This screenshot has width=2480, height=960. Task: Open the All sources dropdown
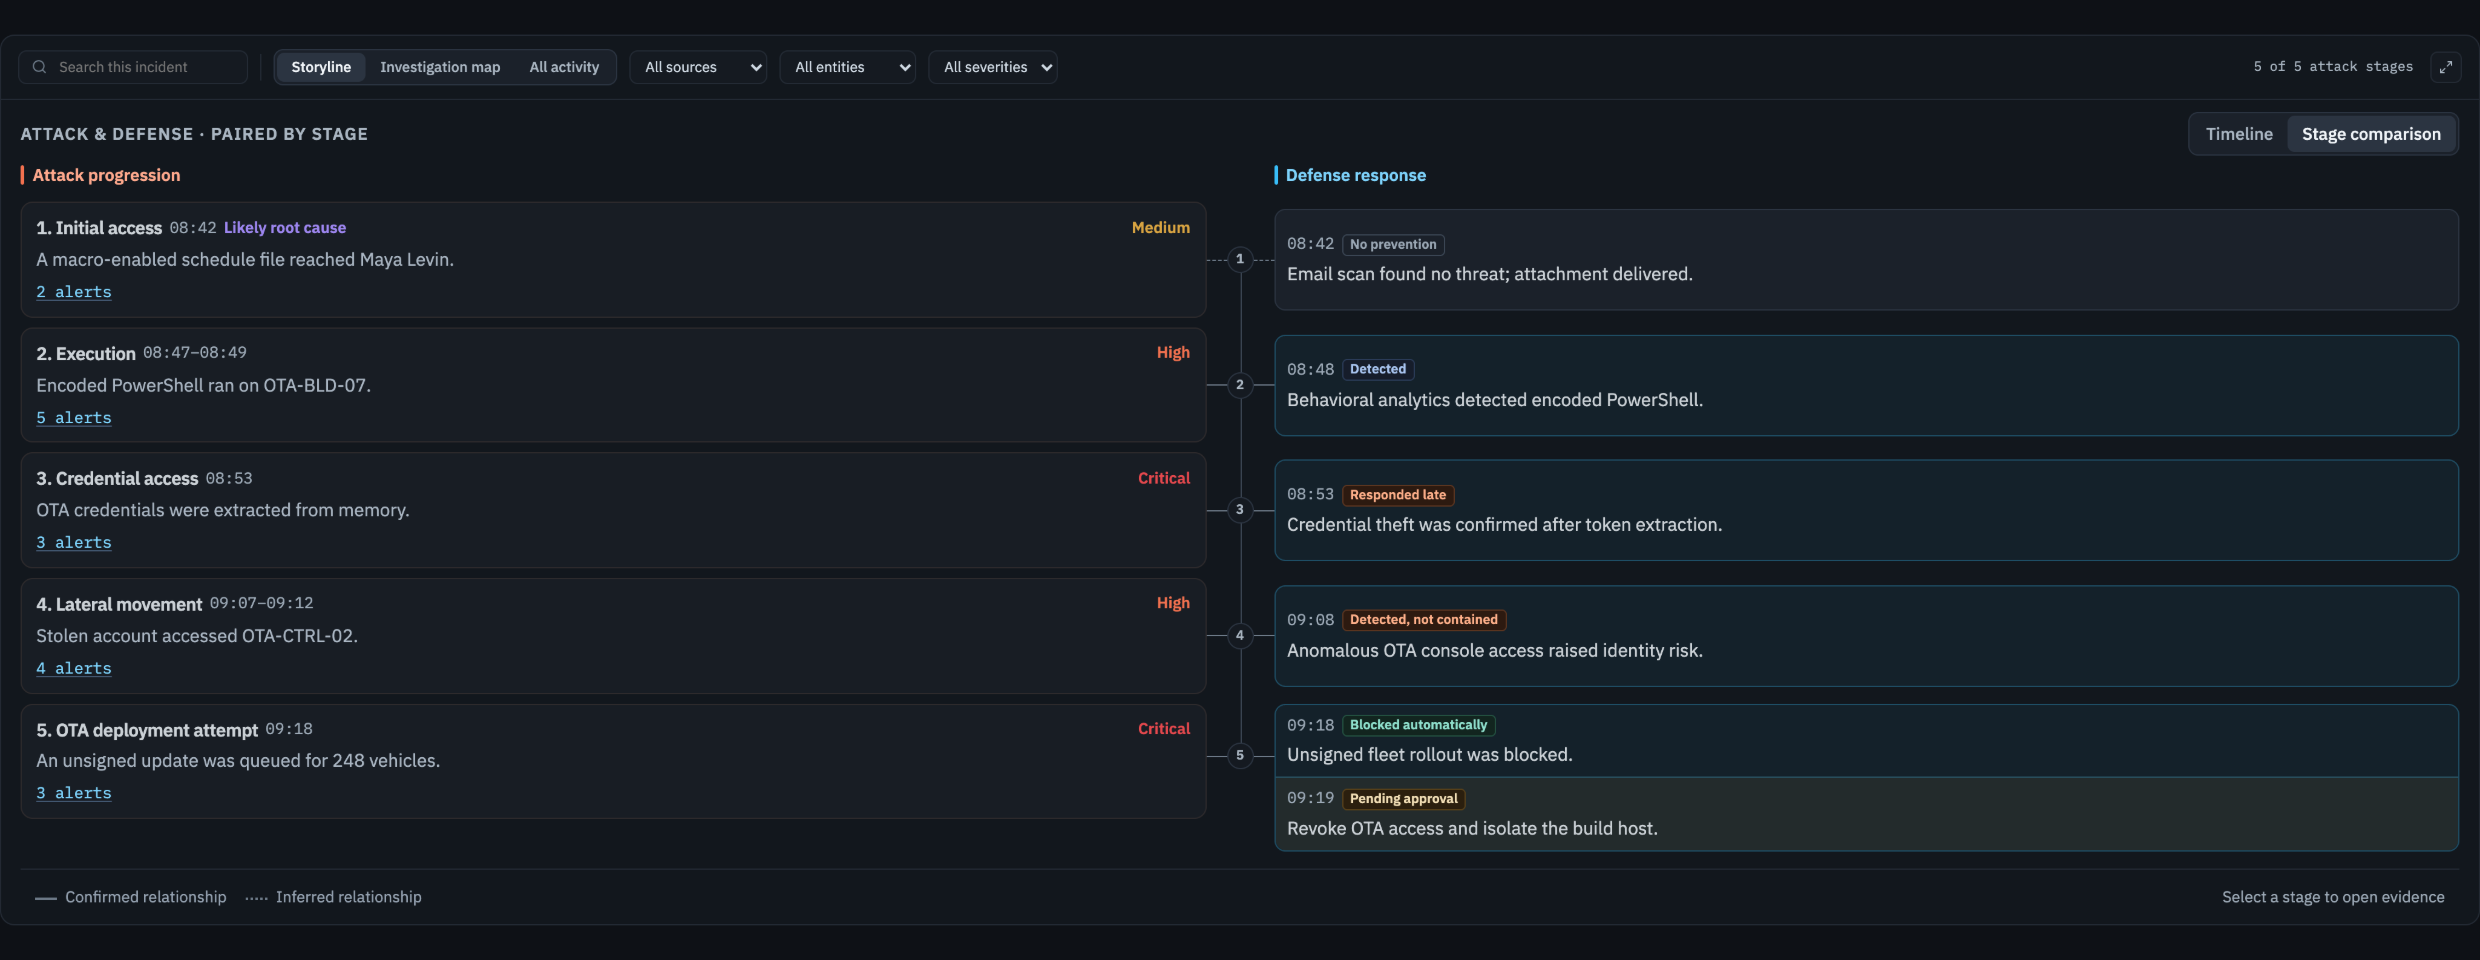[698, 67]
